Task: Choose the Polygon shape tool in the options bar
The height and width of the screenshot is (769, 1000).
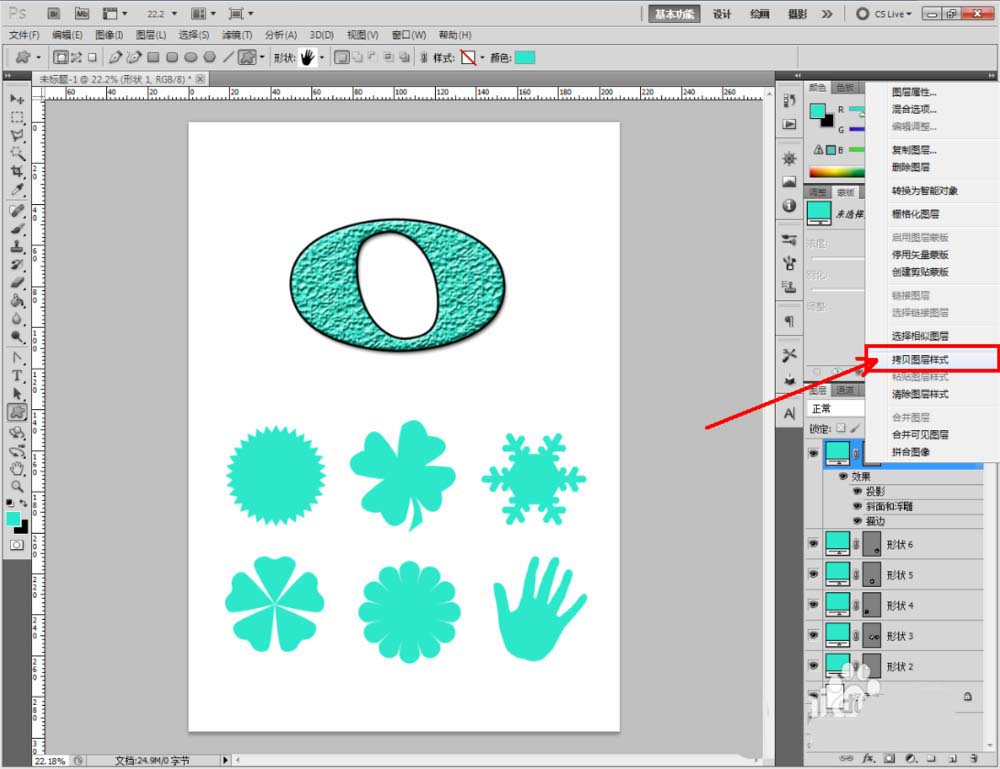Action: (x=209, y=57)
